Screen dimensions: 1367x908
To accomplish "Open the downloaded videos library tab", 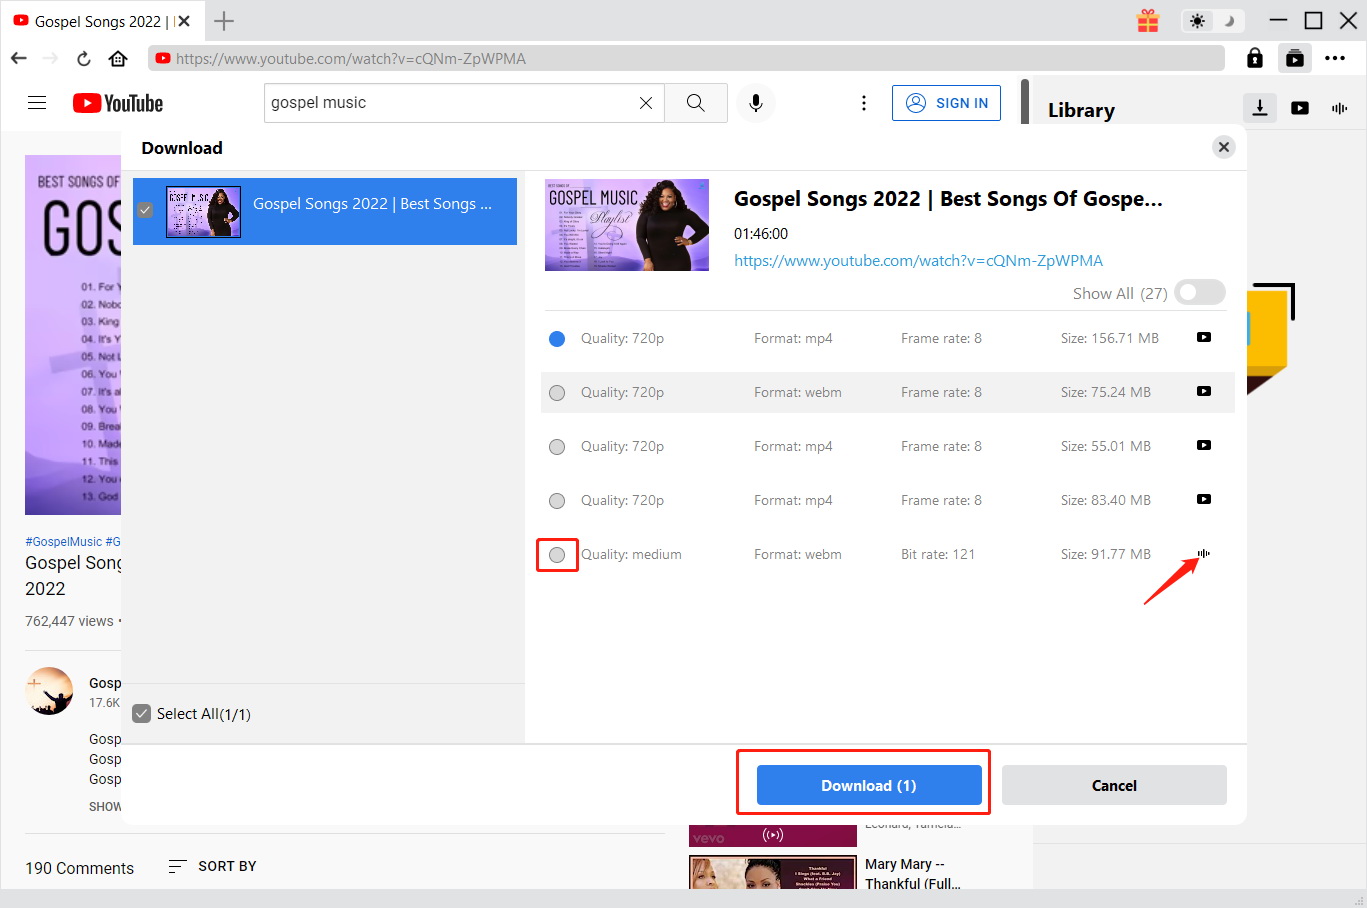I will point(1299,108).
